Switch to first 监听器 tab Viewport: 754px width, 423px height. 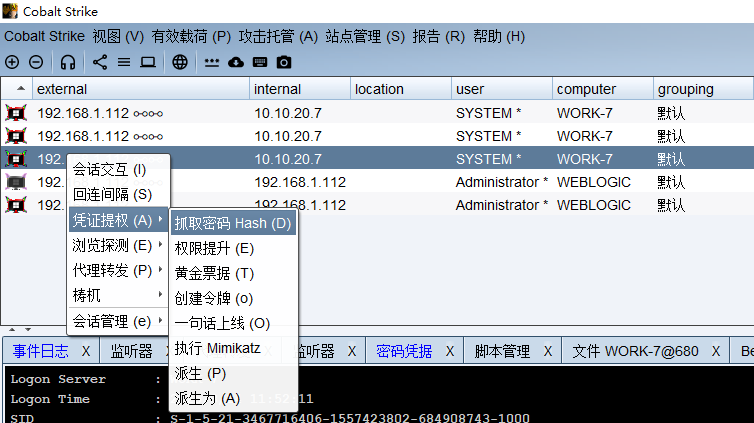(x=131, y=351)
